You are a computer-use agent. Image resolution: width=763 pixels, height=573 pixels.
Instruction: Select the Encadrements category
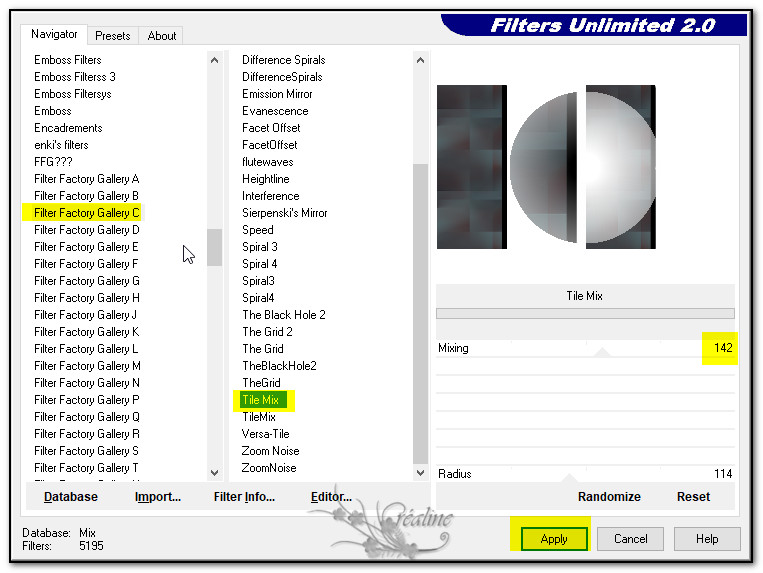(68, 128)
